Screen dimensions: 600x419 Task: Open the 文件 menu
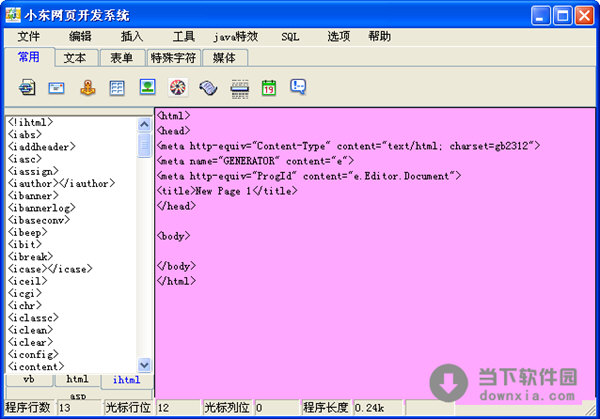(x=28, y=37)
